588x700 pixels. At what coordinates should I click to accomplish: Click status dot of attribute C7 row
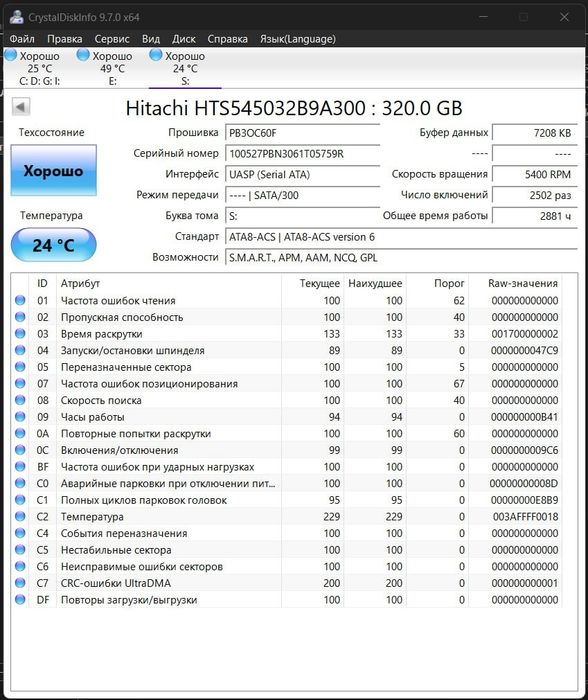point(20,583)
